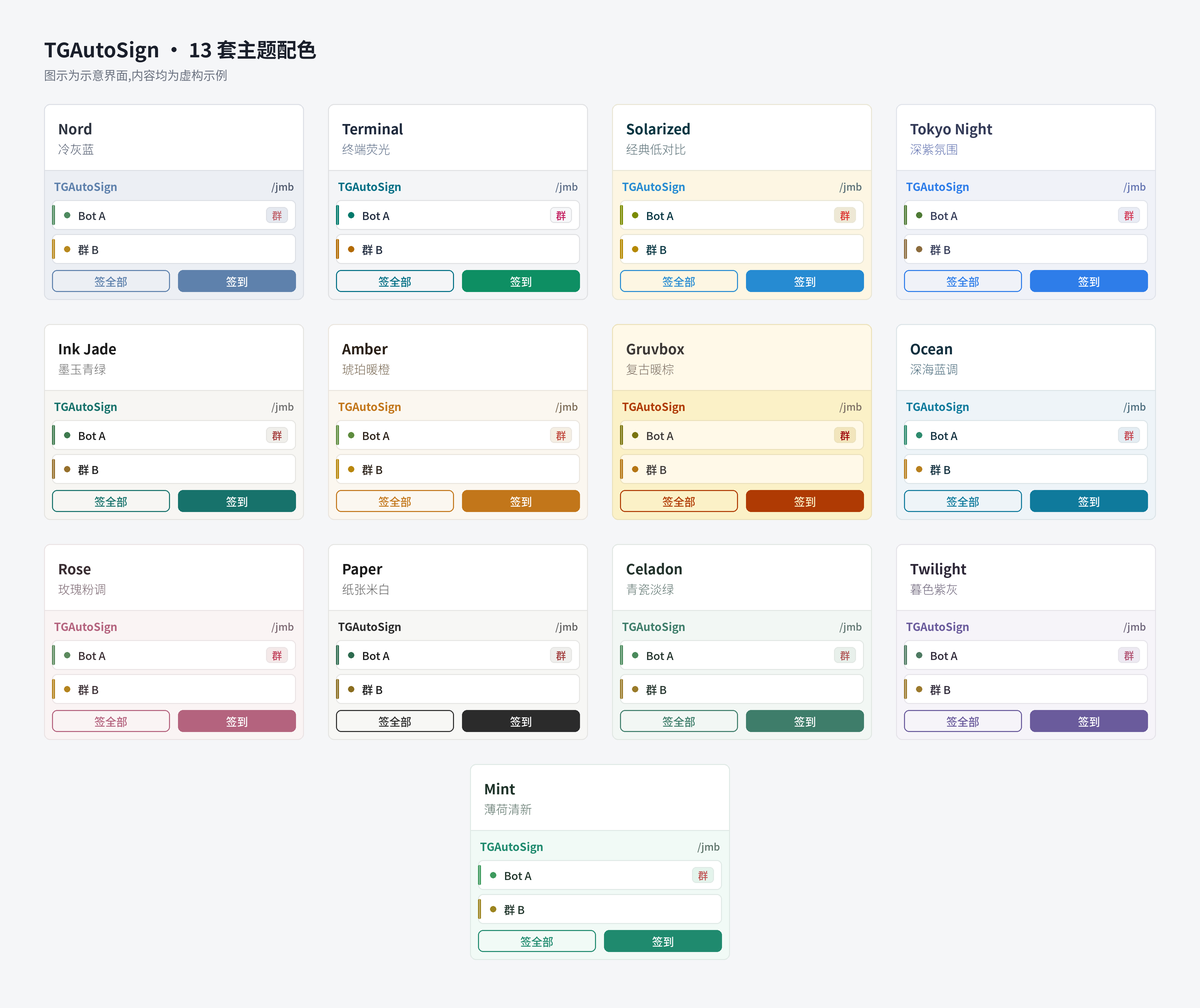Select Bot A row in Mint card
The width and height of the screenshot is (1200, 1008).
click(600, 875)
